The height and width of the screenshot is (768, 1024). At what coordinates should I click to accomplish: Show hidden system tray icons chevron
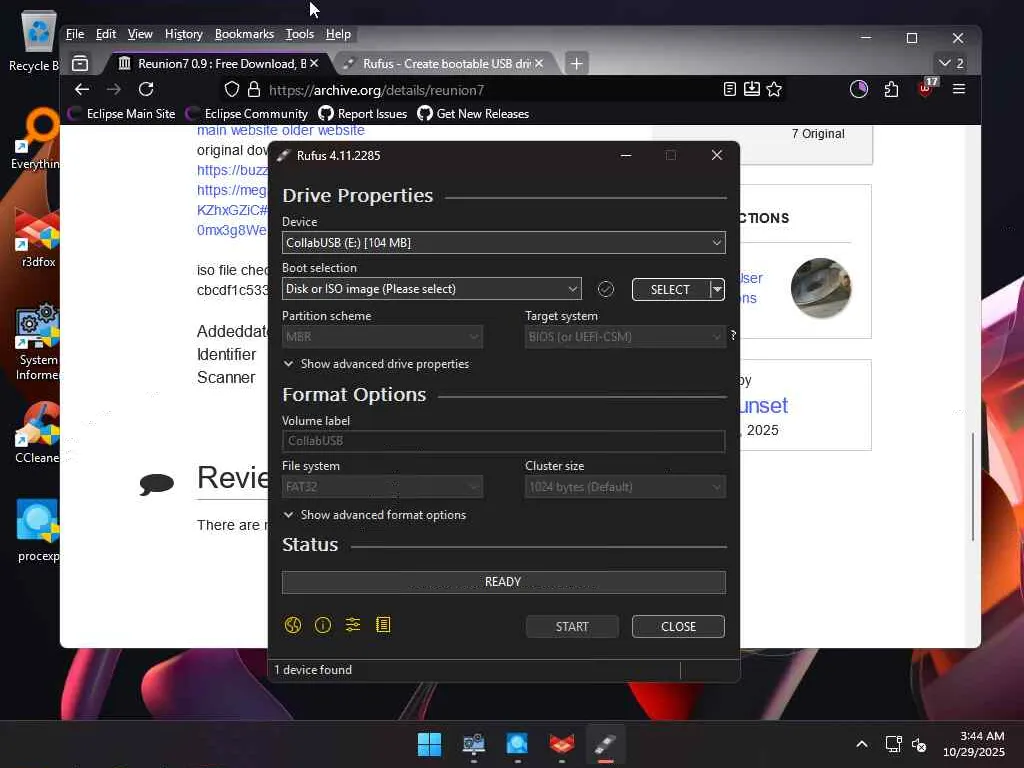click(x=862, y=744)
